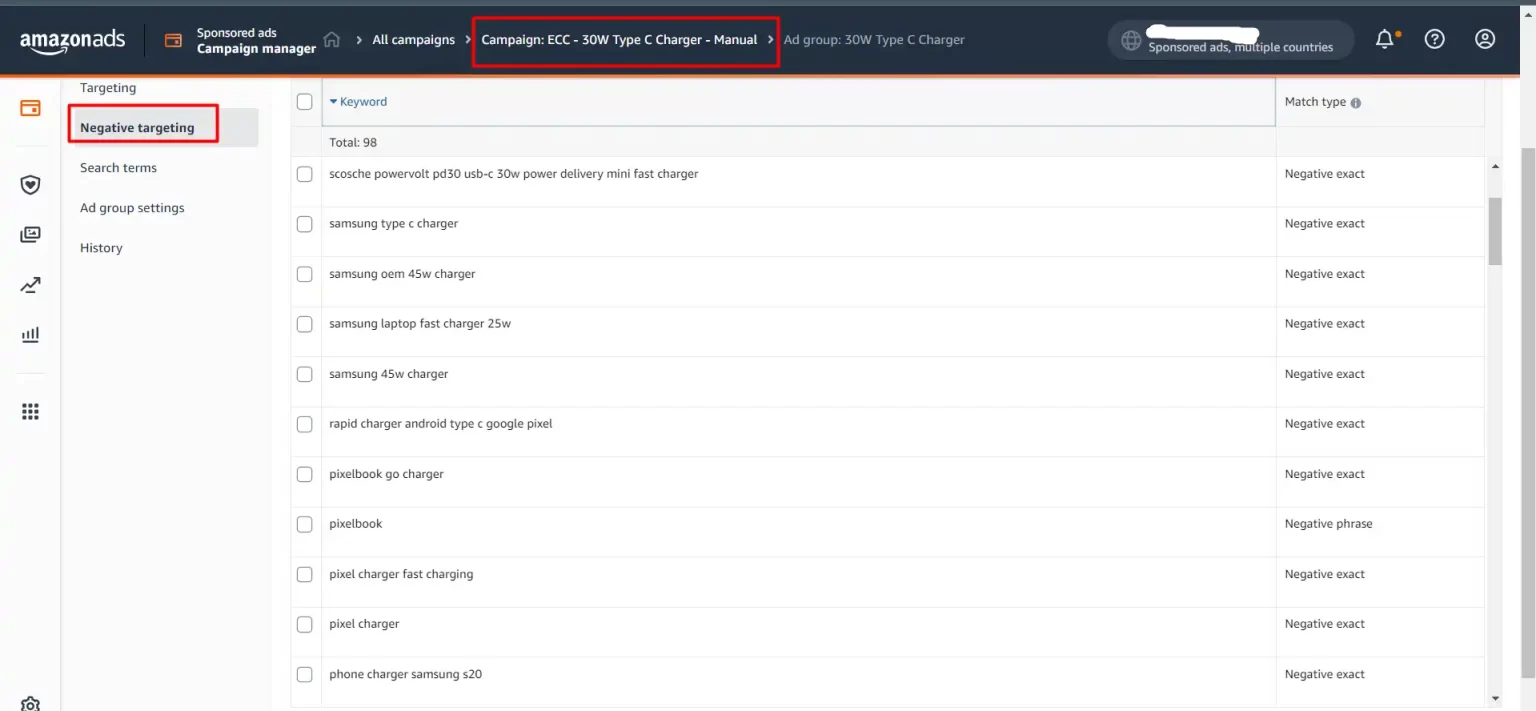
Task: Click the table scrollbar down arrow
Action: pos(1495,699)
